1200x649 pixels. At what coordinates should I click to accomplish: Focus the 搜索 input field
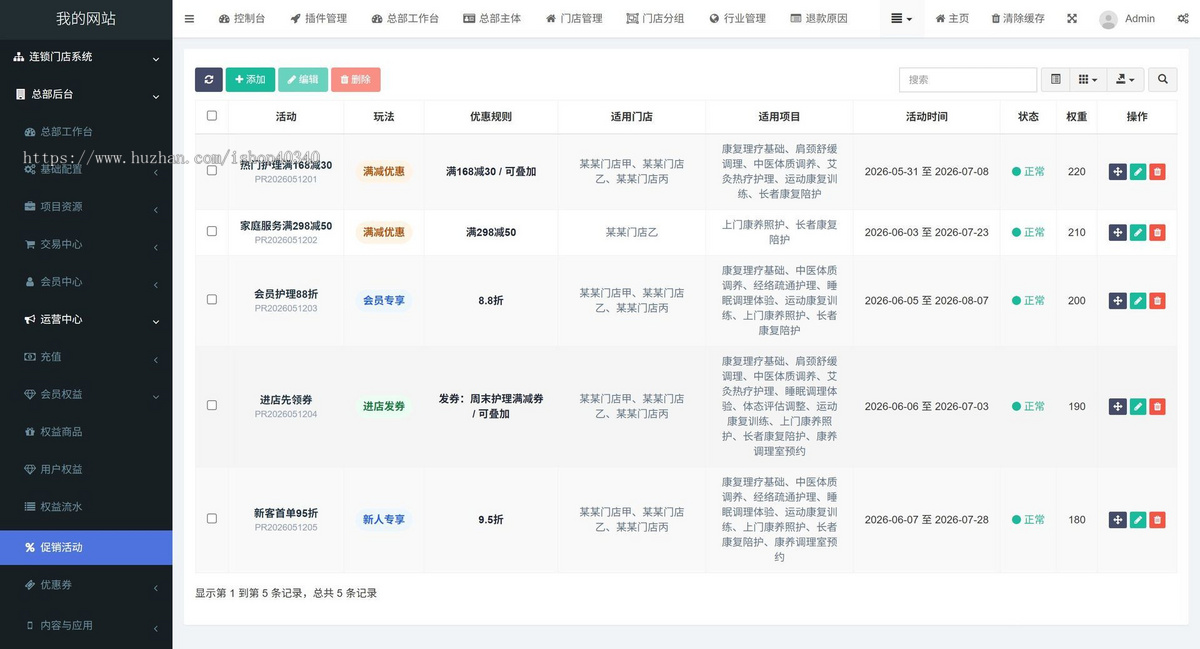(x=968, y=80)
